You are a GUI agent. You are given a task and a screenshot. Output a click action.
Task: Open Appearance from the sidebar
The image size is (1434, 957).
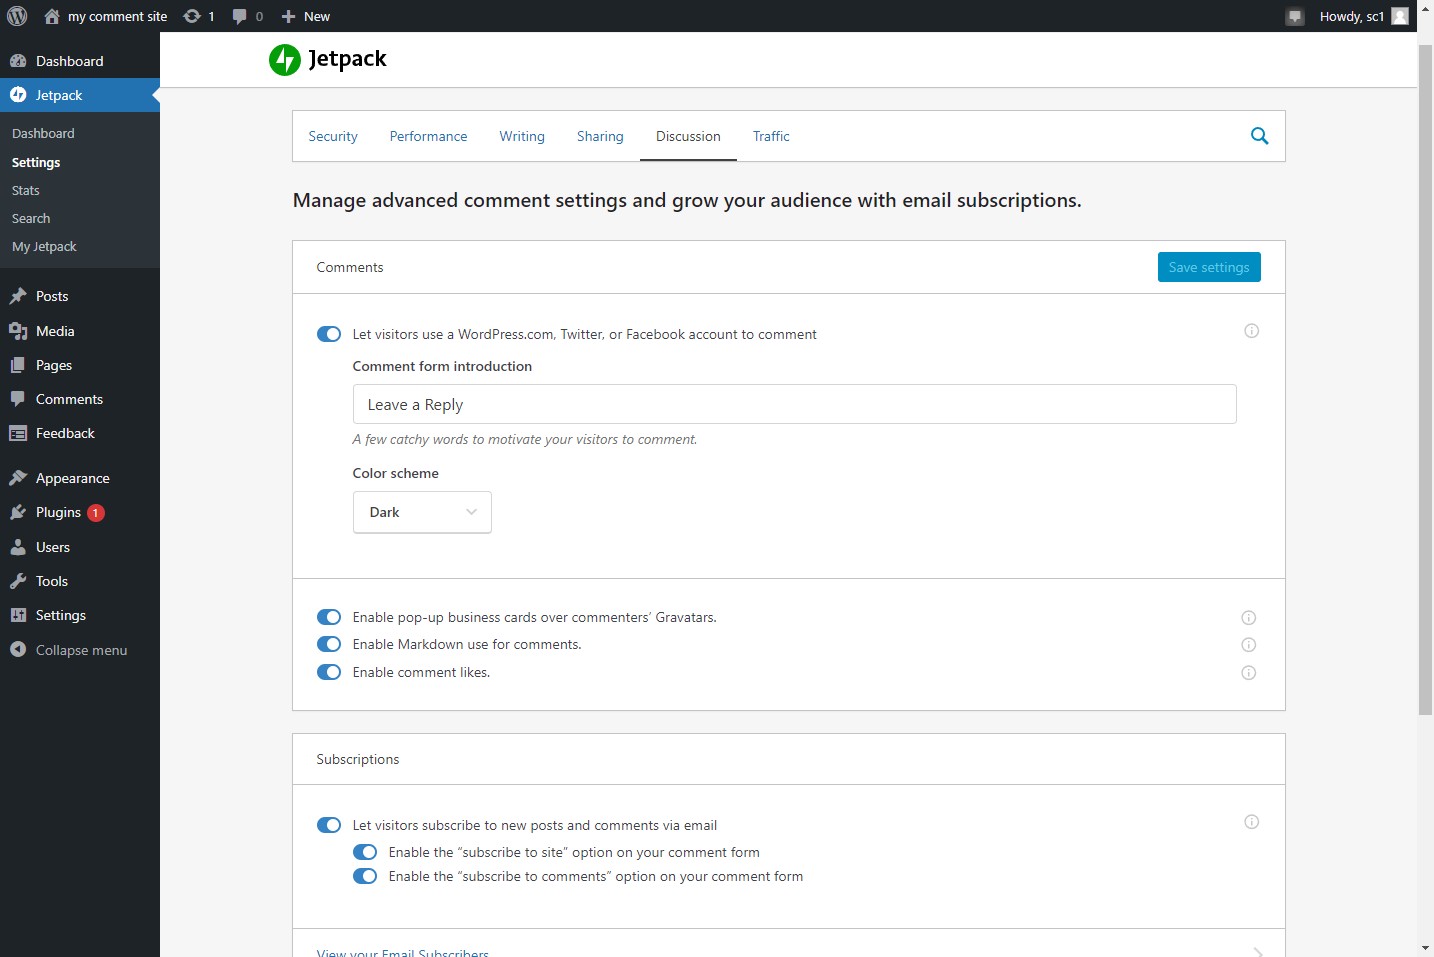(x=80, y=478)
